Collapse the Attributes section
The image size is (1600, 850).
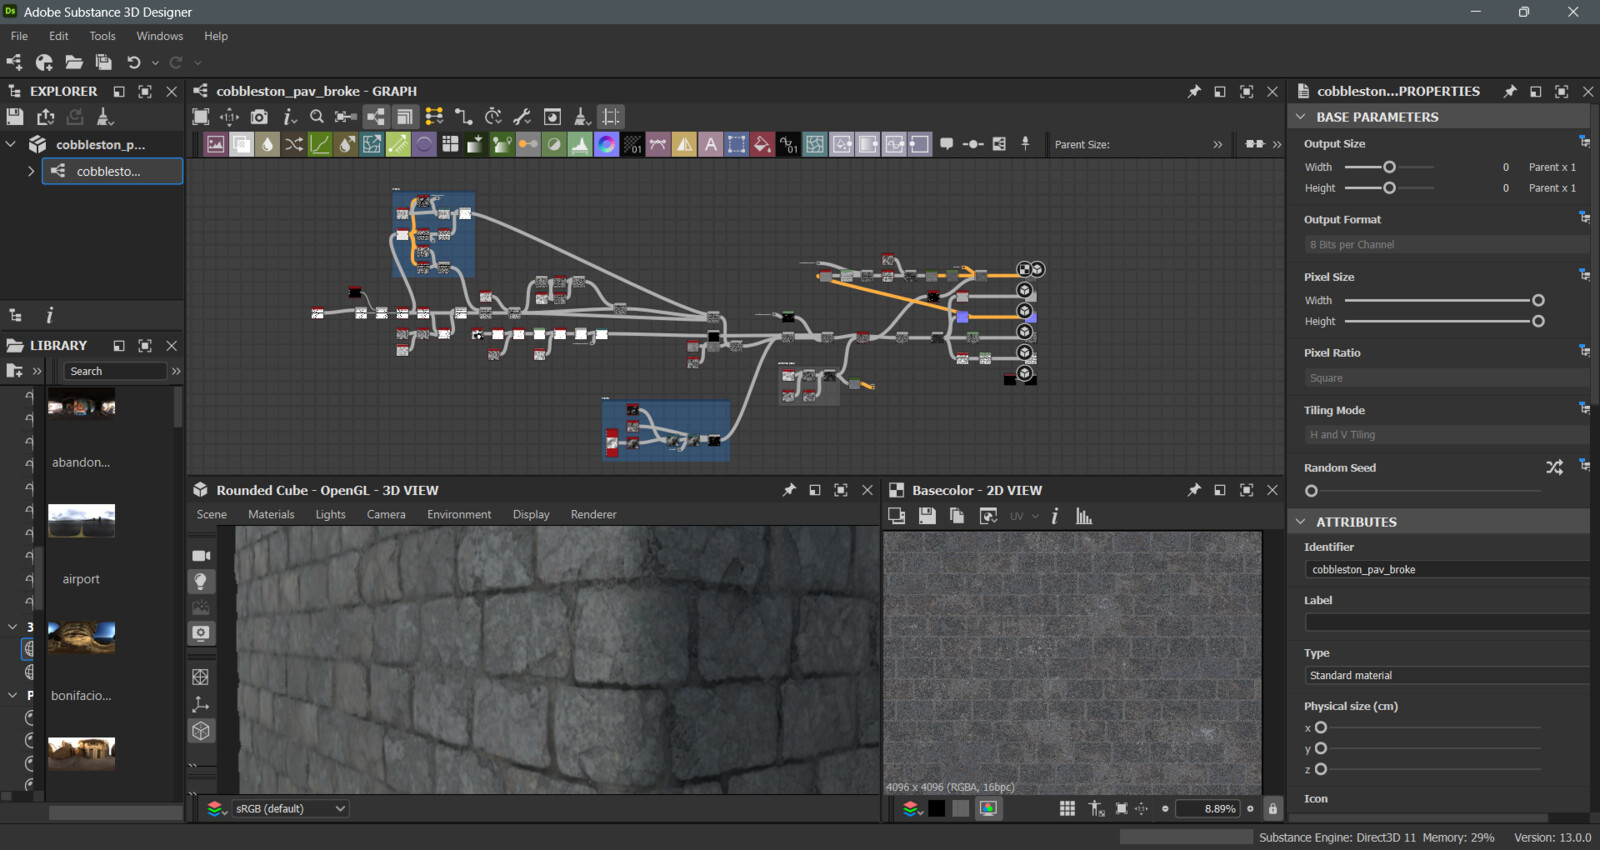coord(1301,522)
